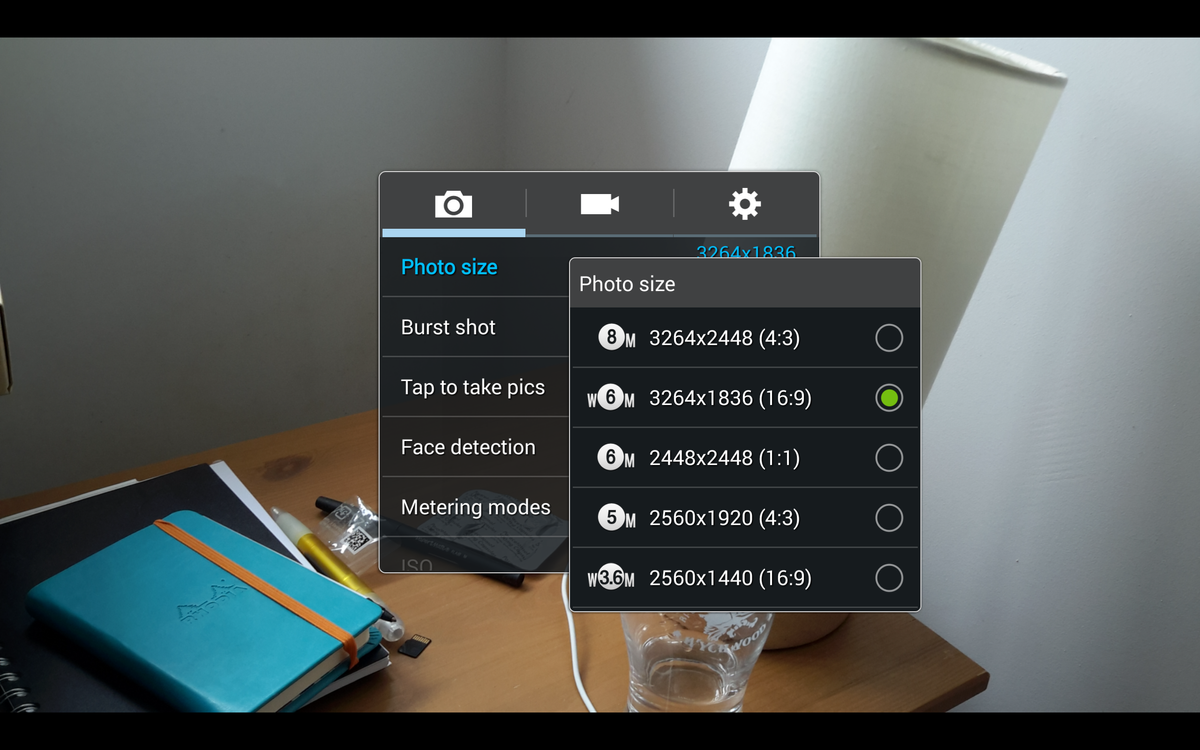Switch to the camera mode tab
Image resolution: width=1200 pixels, height=750 pixels.
point(453,203)
